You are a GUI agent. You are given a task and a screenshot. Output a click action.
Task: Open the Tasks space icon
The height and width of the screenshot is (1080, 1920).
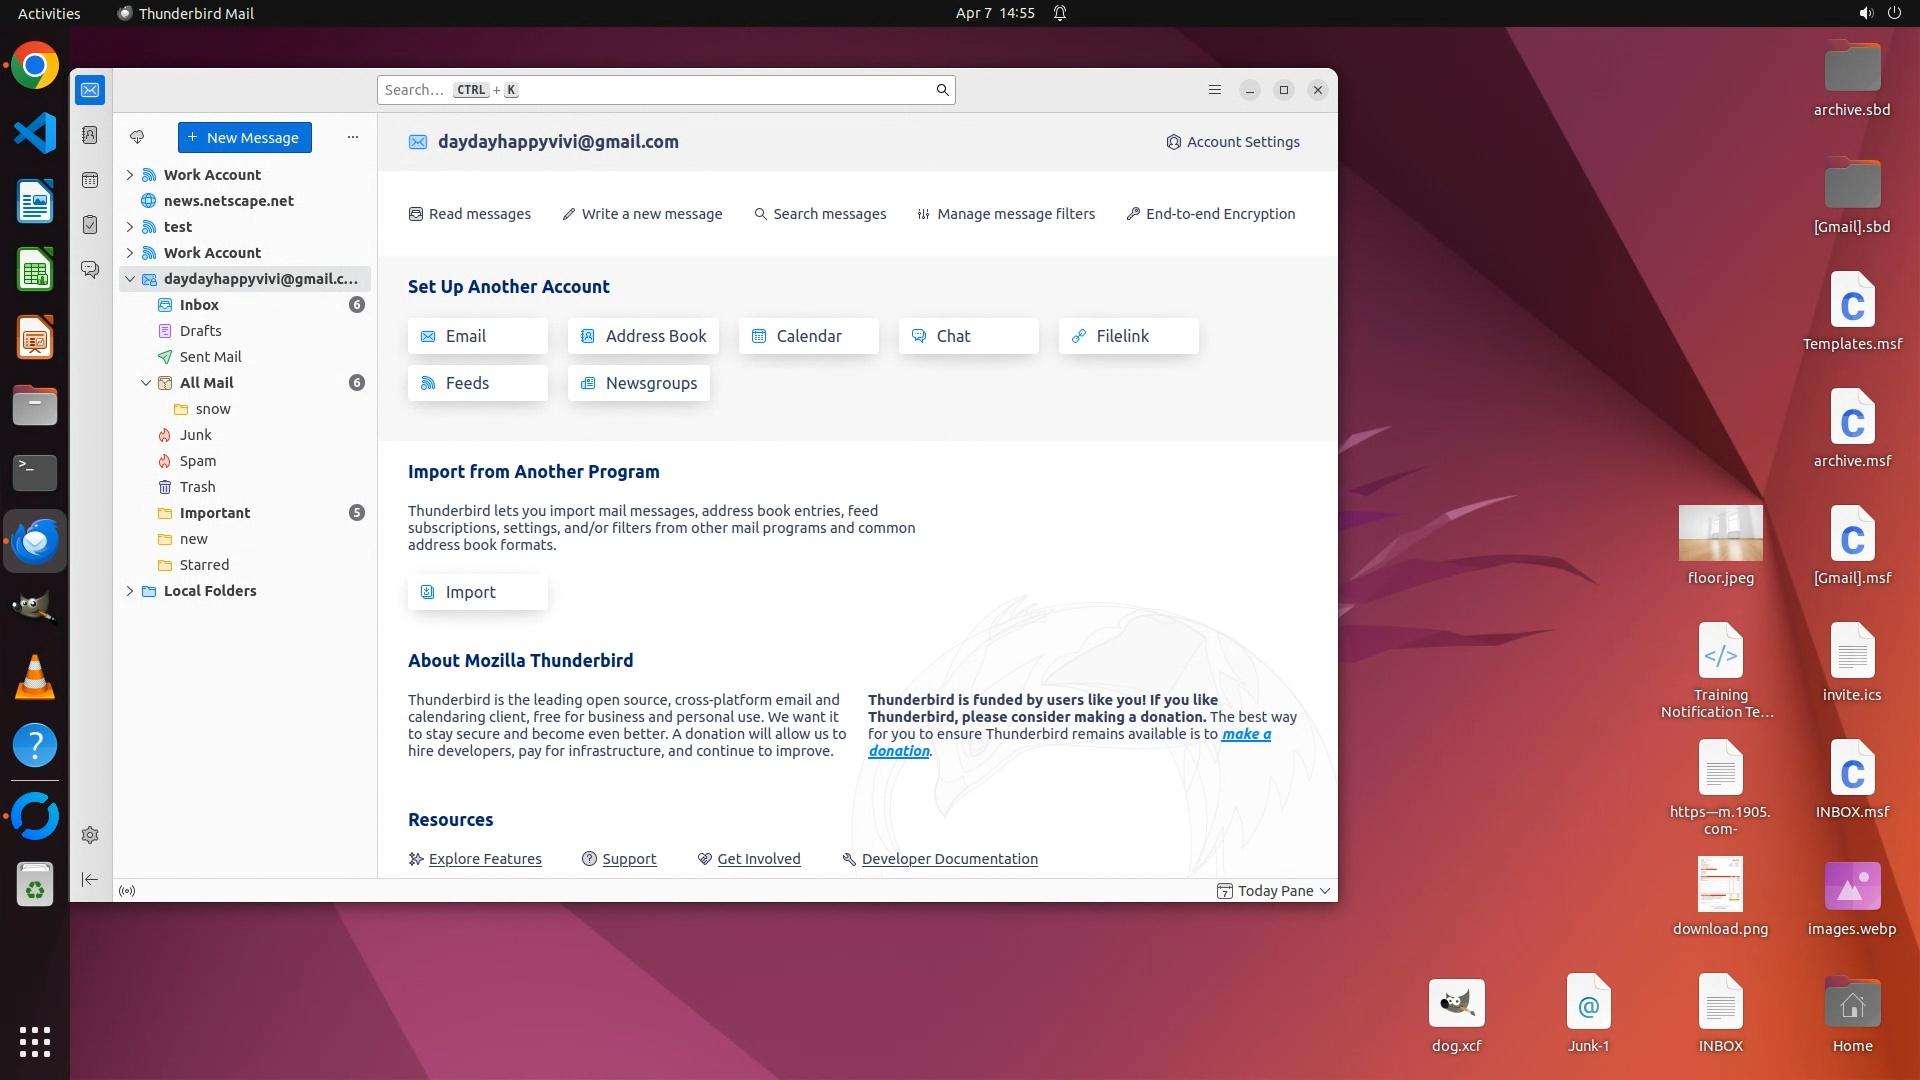point(90,225)
